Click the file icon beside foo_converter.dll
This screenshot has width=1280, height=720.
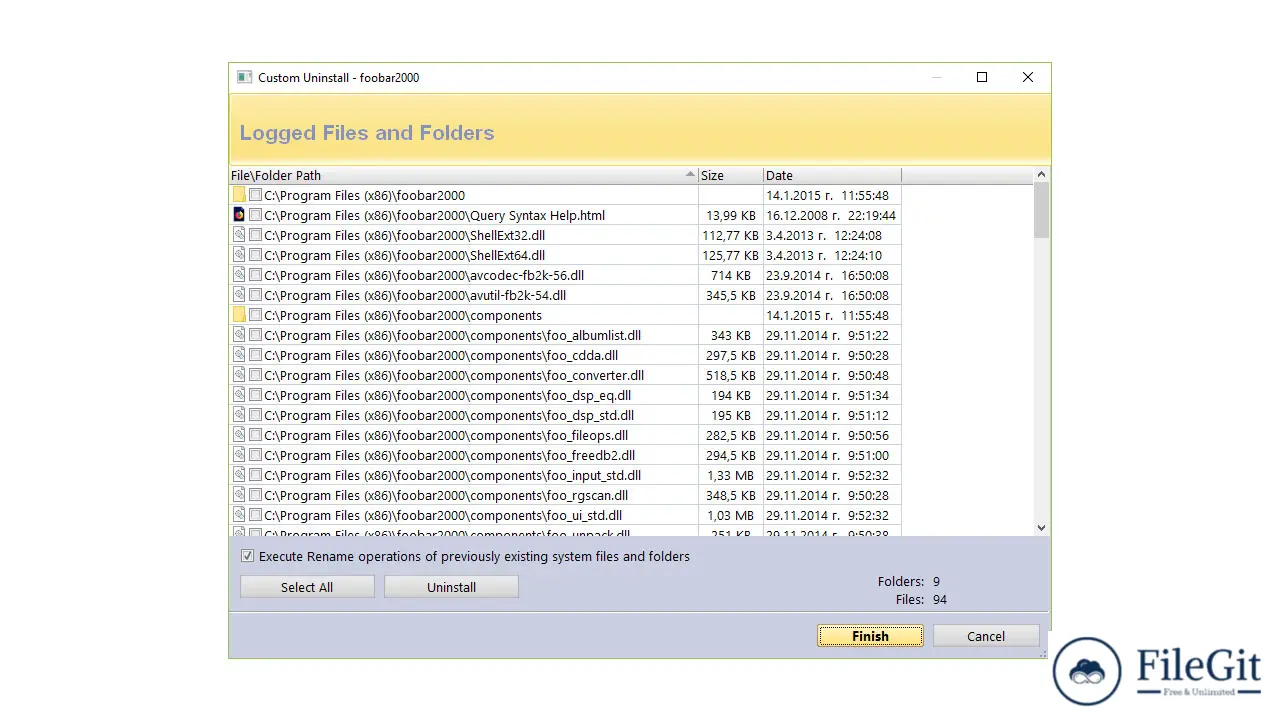(x=239, y=375)
